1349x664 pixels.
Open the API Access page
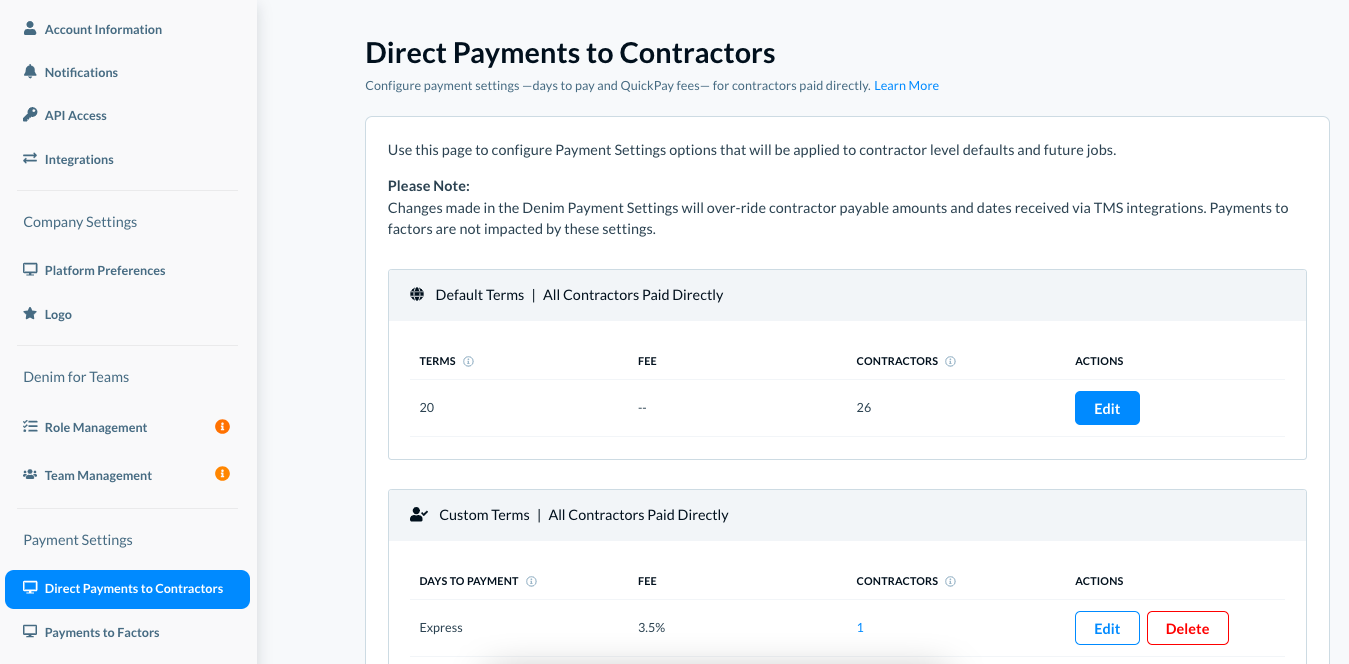coord(75,115)
